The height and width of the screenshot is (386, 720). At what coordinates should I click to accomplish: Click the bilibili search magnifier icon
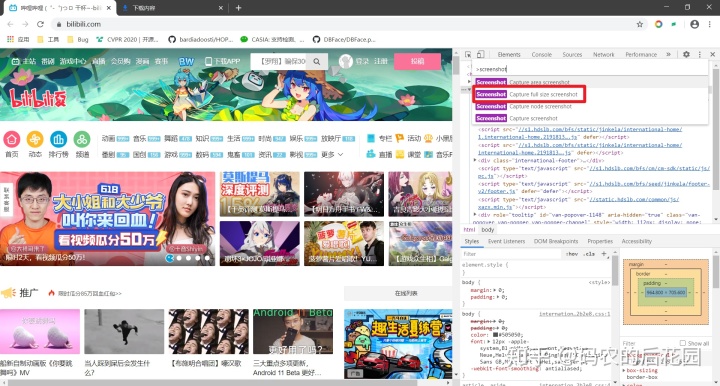click(317, 61)
